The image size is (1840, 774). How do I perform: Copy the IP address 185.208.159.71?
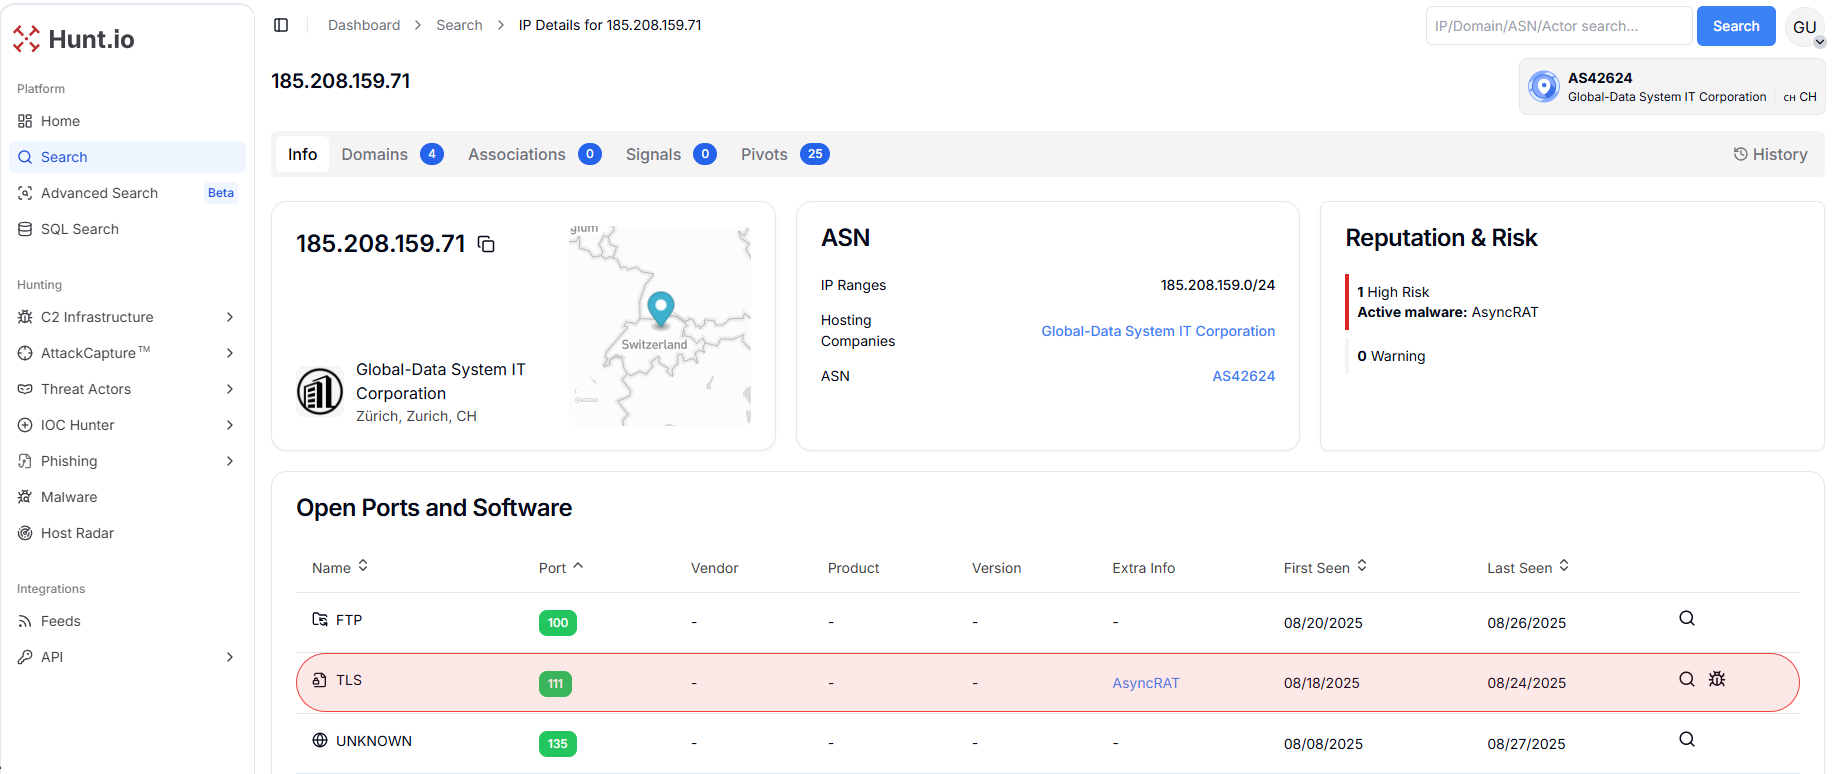[x=486, y=244]
